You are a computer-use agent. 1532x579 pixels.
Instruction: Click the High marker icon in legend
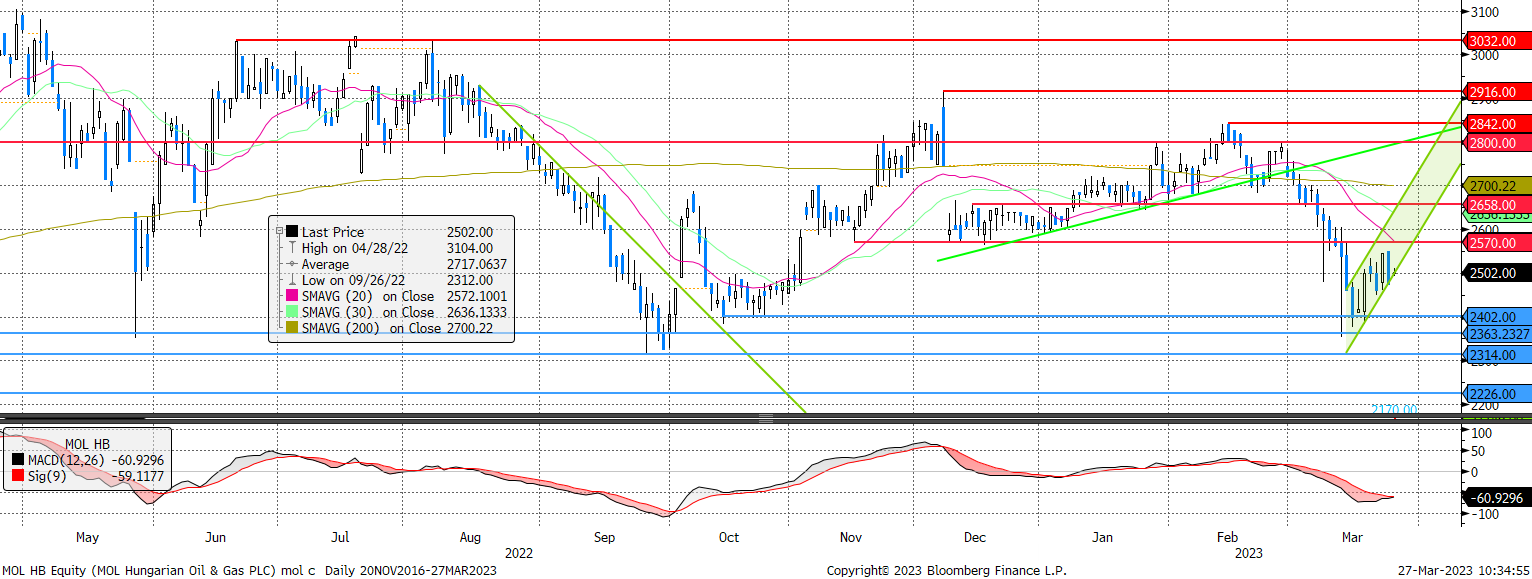tap(292, 248)
